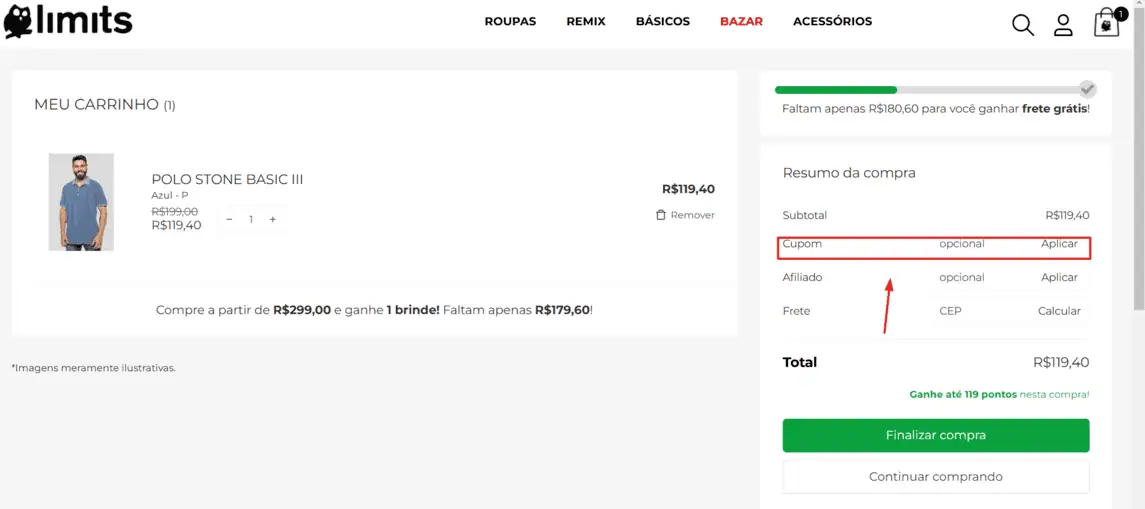The height and width of the screenshot is (509, 1145).
Task: Open the shopping bag cart icon
Action: coord(1106,24)
